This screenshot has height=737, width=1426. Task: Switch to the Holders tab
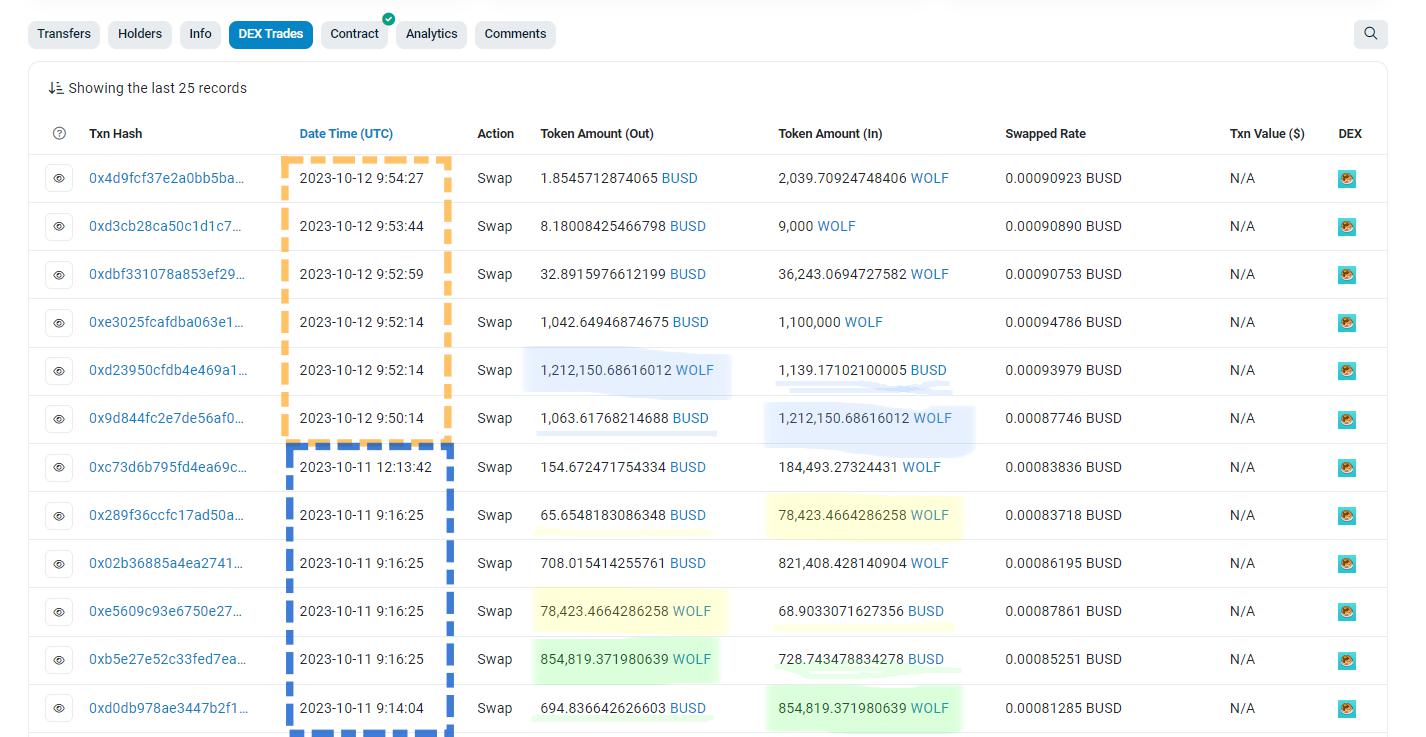[140, 34]
